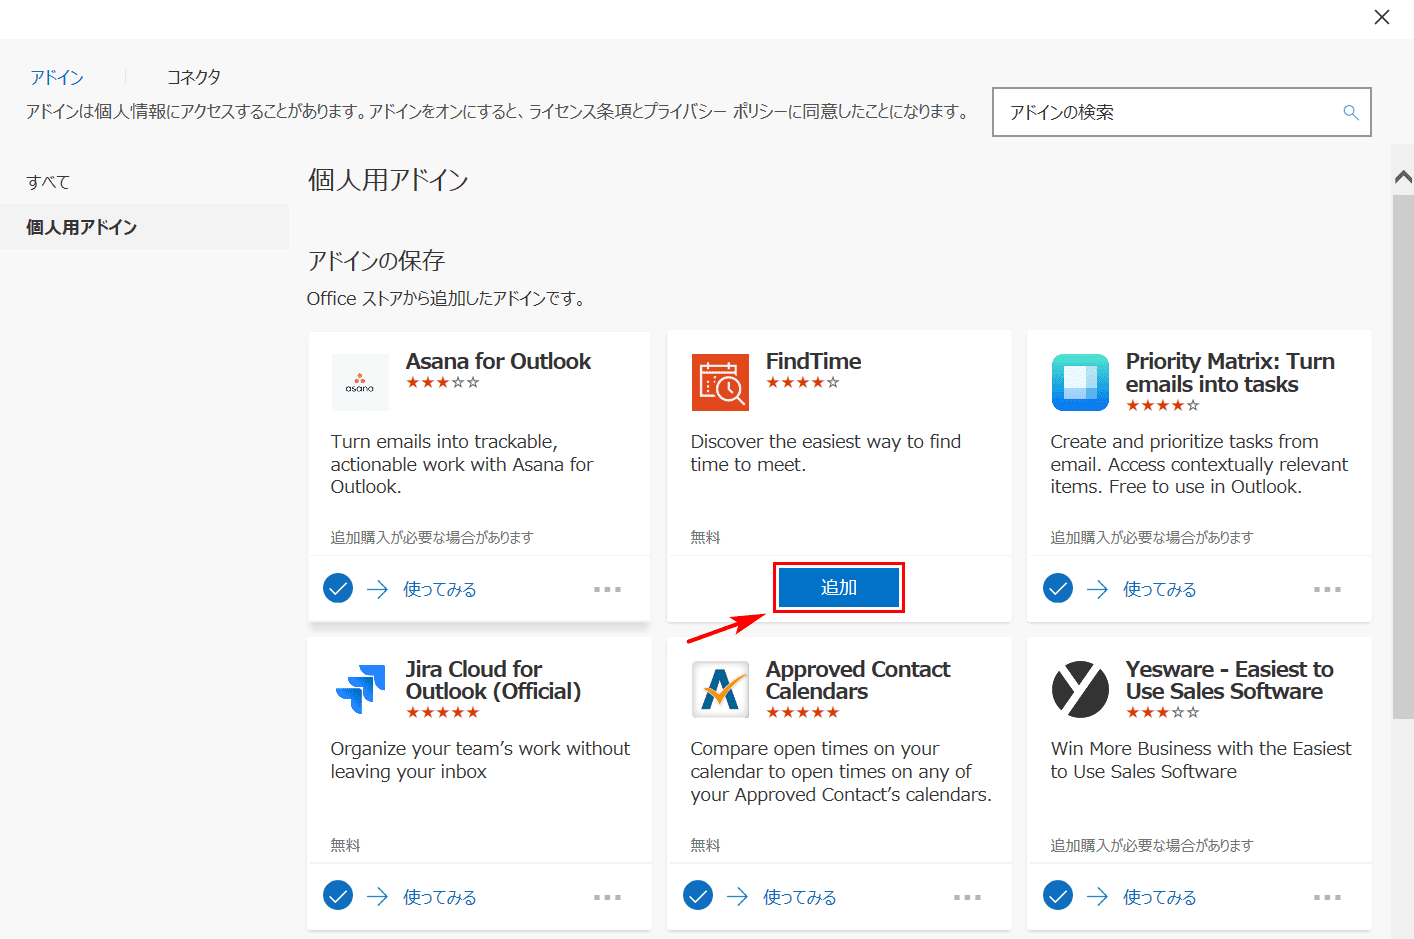Open more options for Asana for Outlook
This screenshot has width=1414, height=939.
coord(607,590)
